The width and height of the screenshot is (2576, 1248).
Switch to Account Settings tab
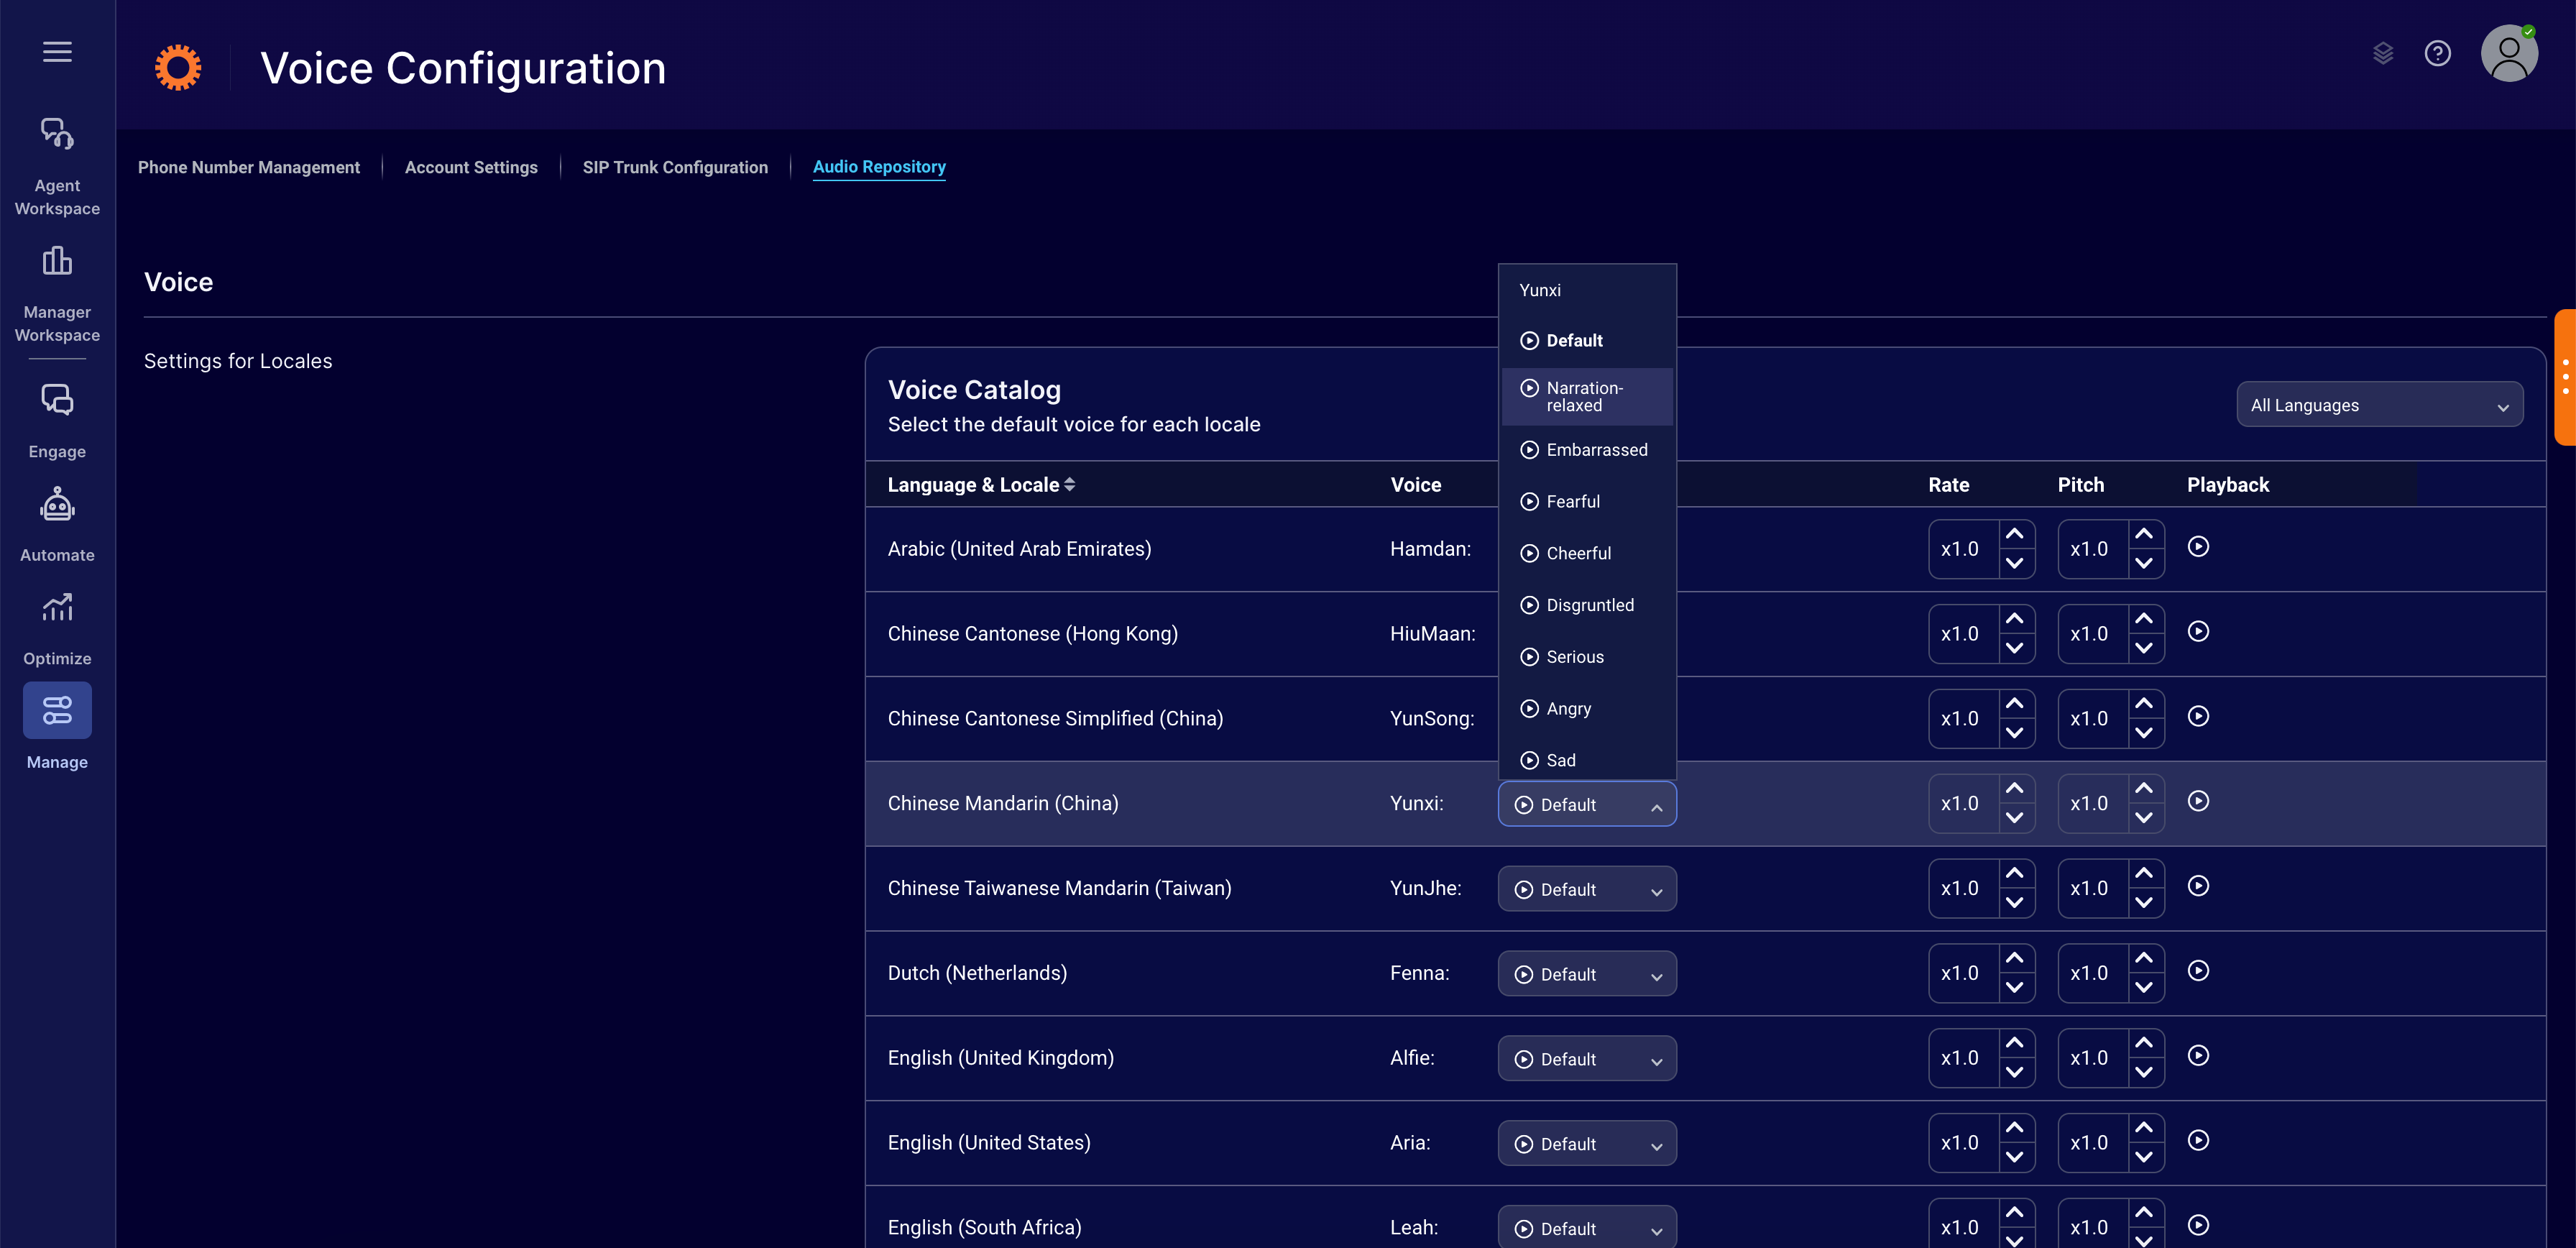click(471, 167)
